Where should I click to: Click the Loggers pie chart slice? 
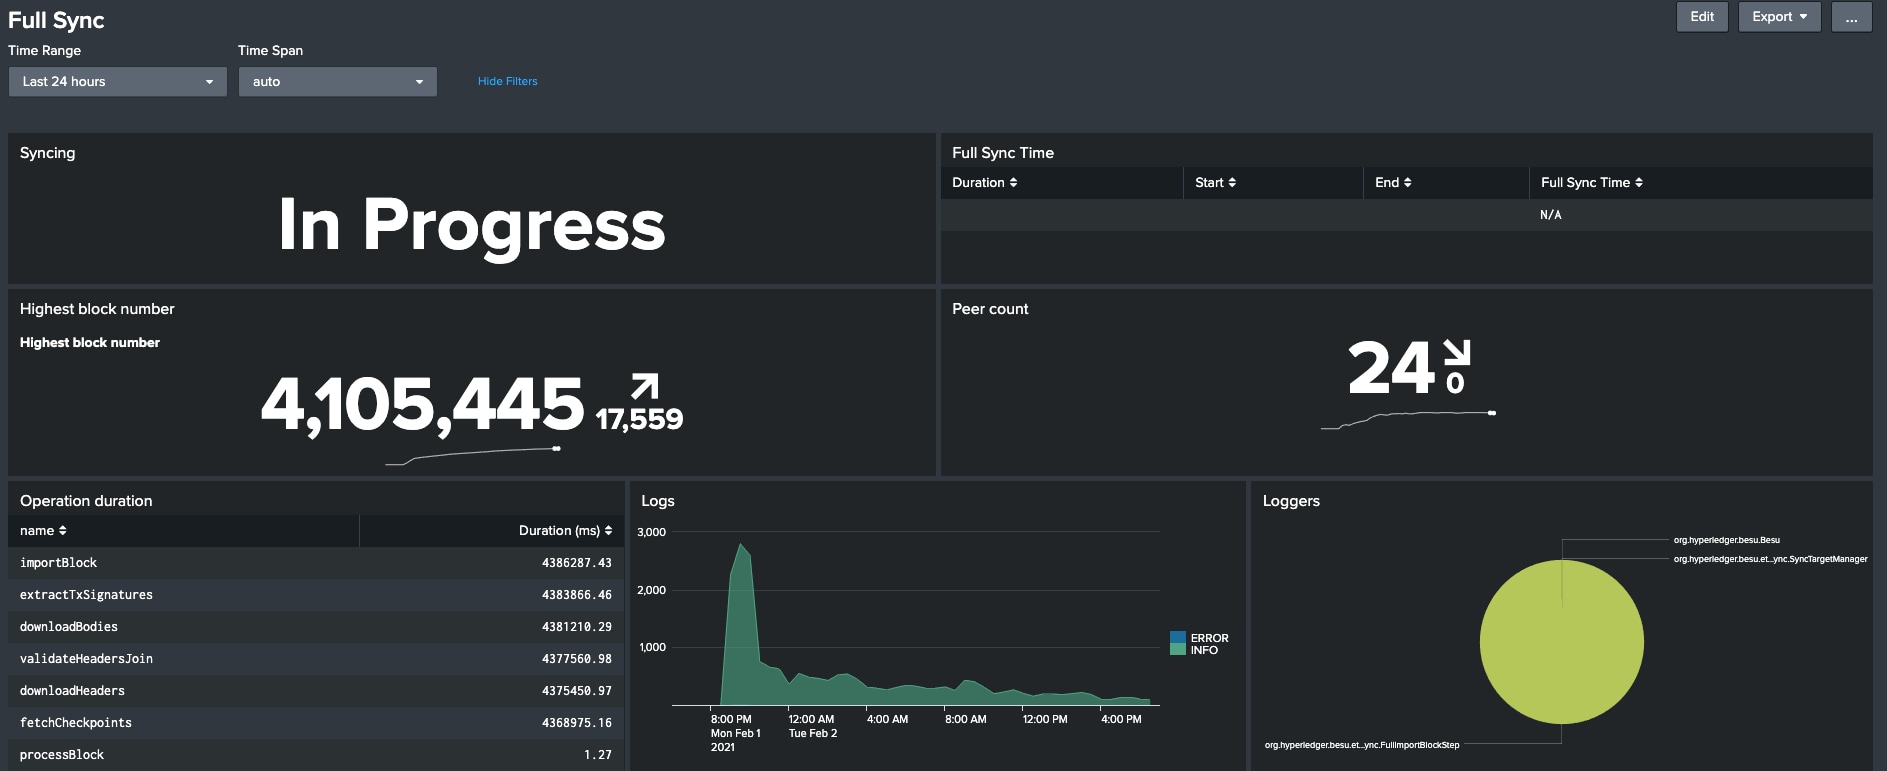click(x=1561, y=642)
